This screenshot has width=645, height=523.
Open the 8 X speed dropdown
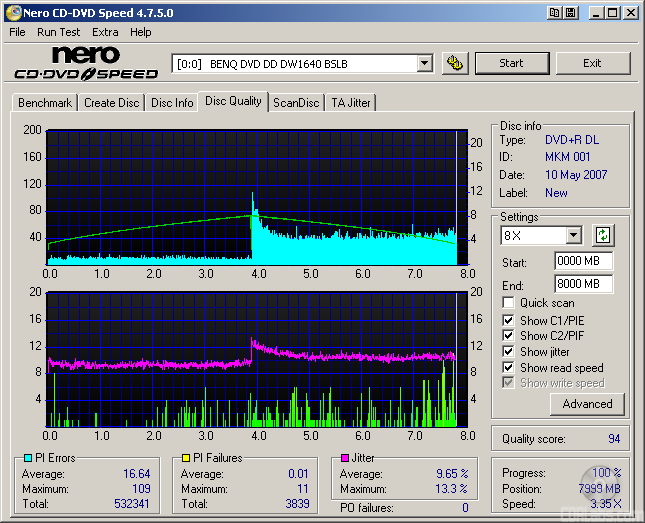(x=573, y=236)
